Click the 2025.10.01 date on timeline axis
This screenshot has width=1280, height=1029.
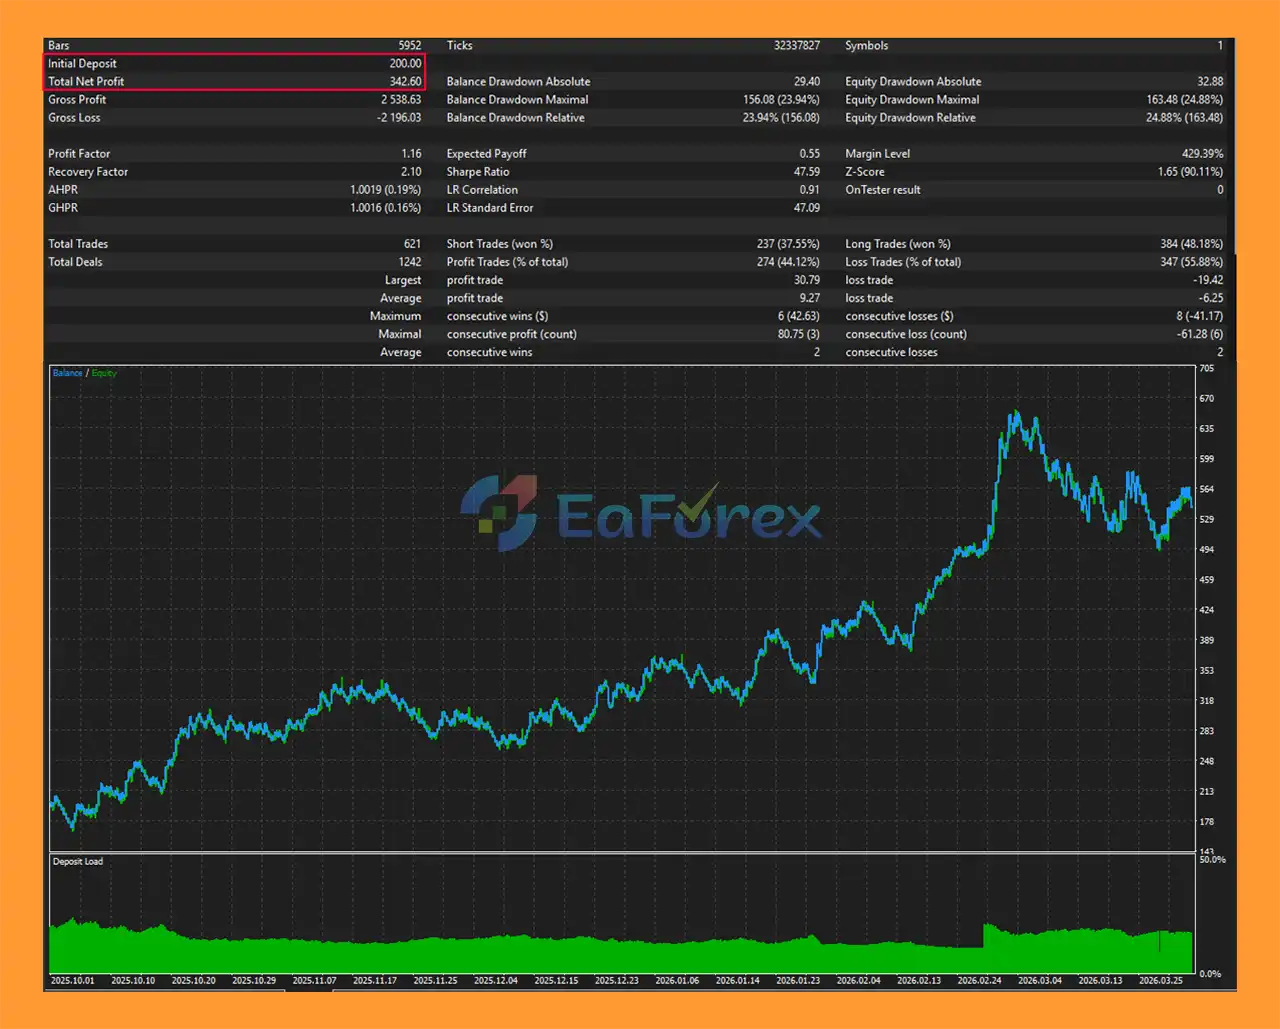pos(72,980)
